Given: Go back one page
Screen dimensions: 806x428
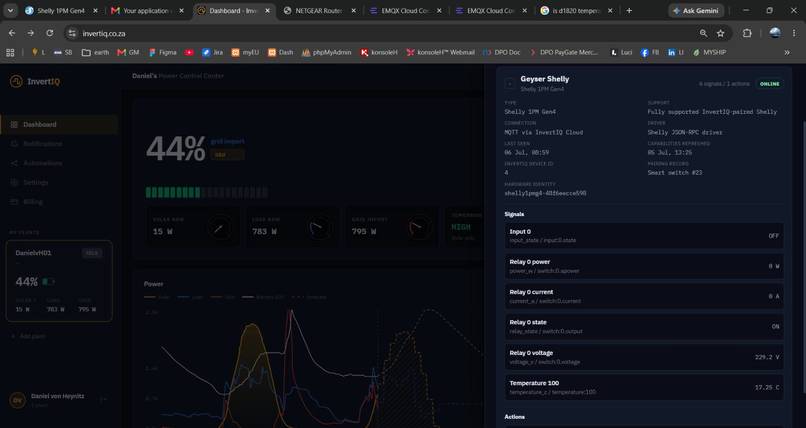Looking at the screenshot, I should tap(12, 33).
